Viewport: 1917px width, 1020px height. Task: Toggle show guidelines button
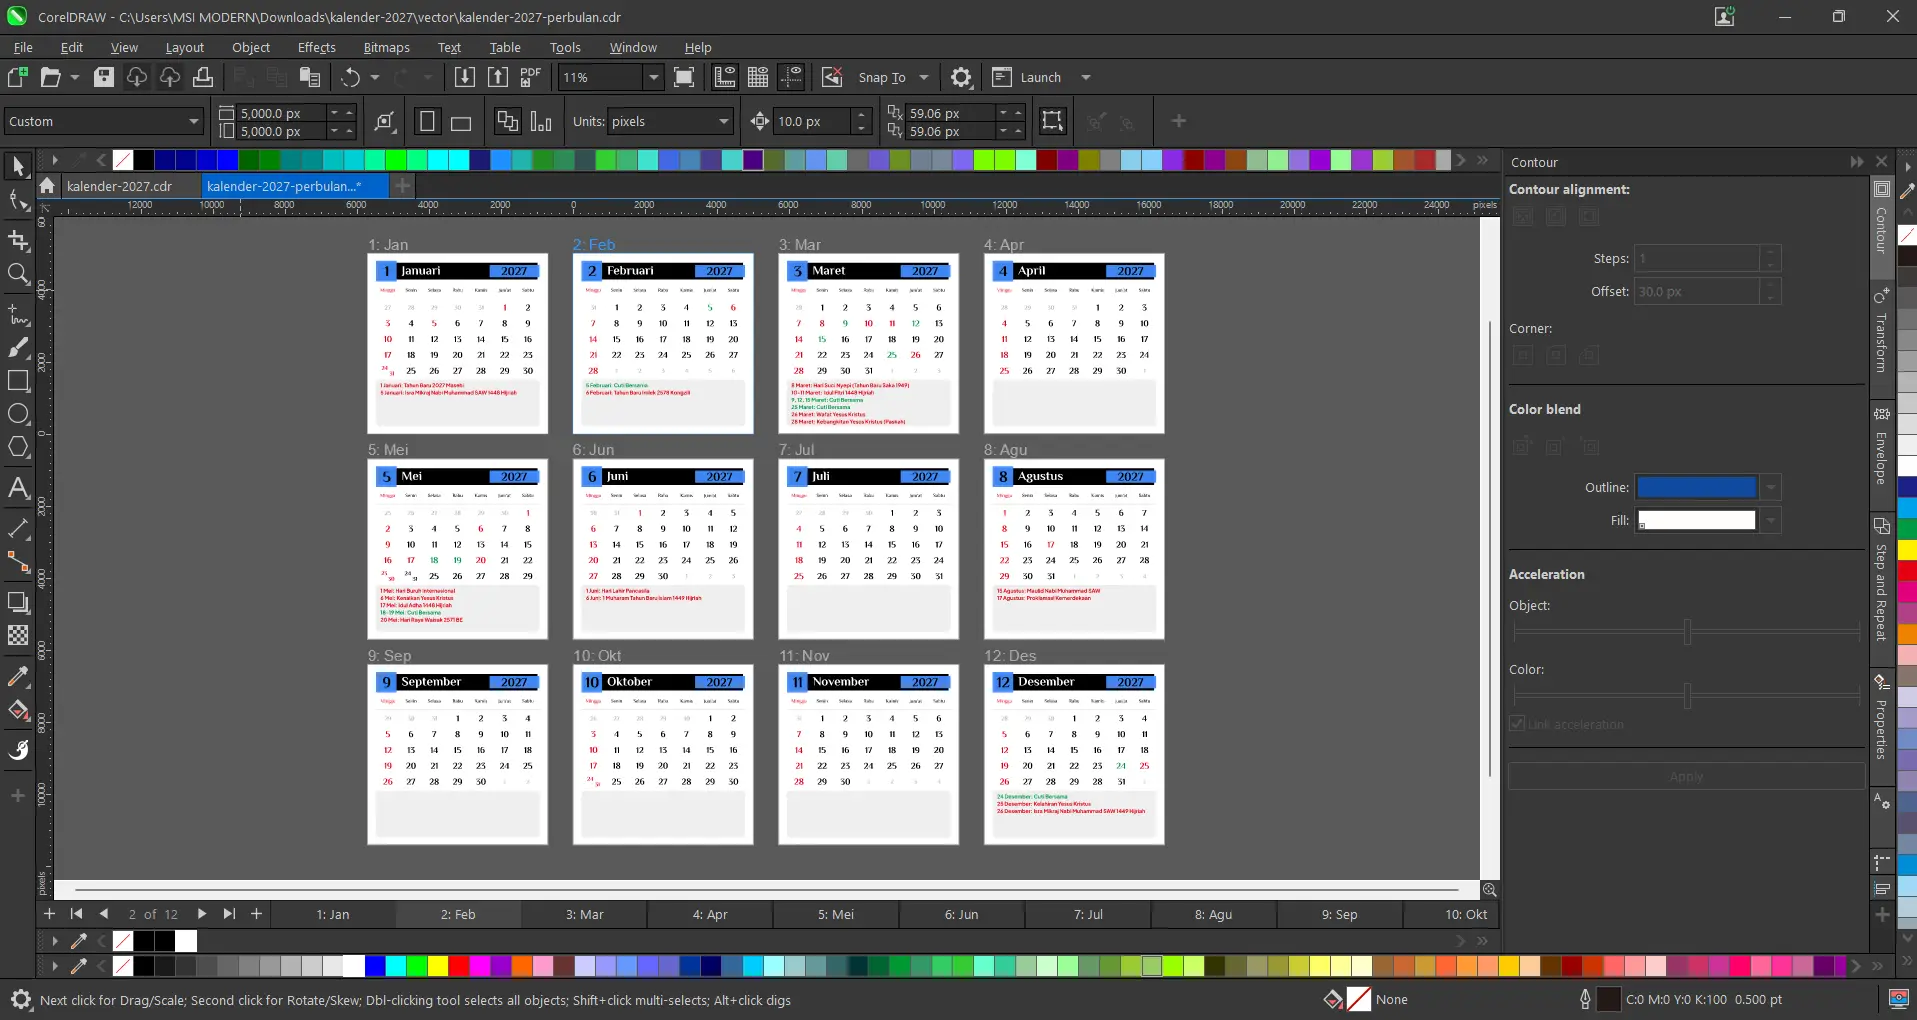pos(791,77)
